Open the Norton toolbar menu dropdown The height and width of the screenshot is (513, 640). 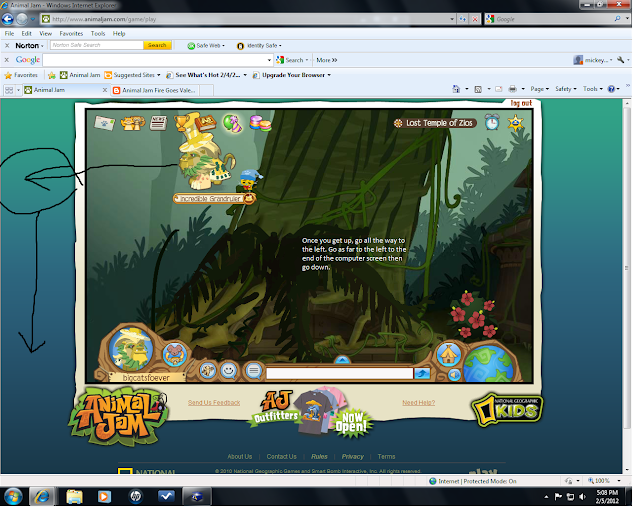pyautogui.click(x=29, y=46)
